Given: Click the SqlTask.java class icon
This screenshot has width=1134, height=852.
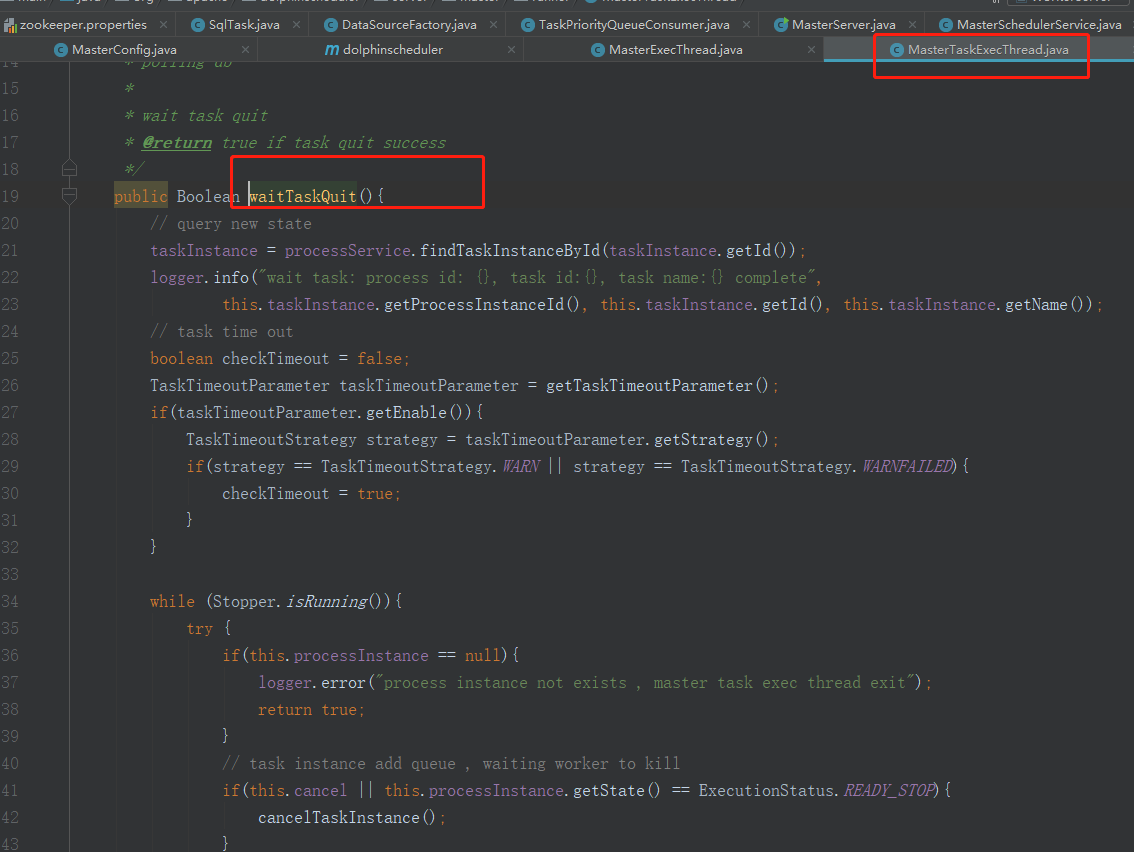Looking at the screenshot, I should (x=197, y=25).
